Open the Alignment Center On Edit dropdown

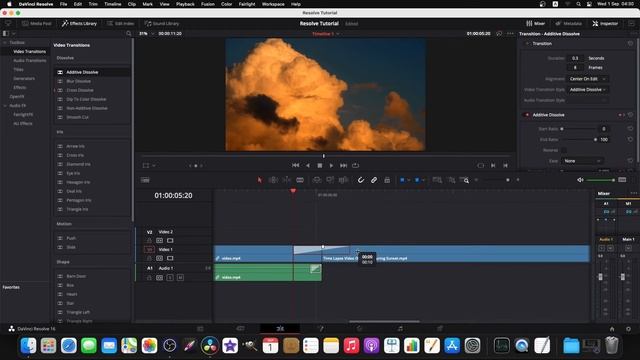pyautogui.click(x=588, y=79)
